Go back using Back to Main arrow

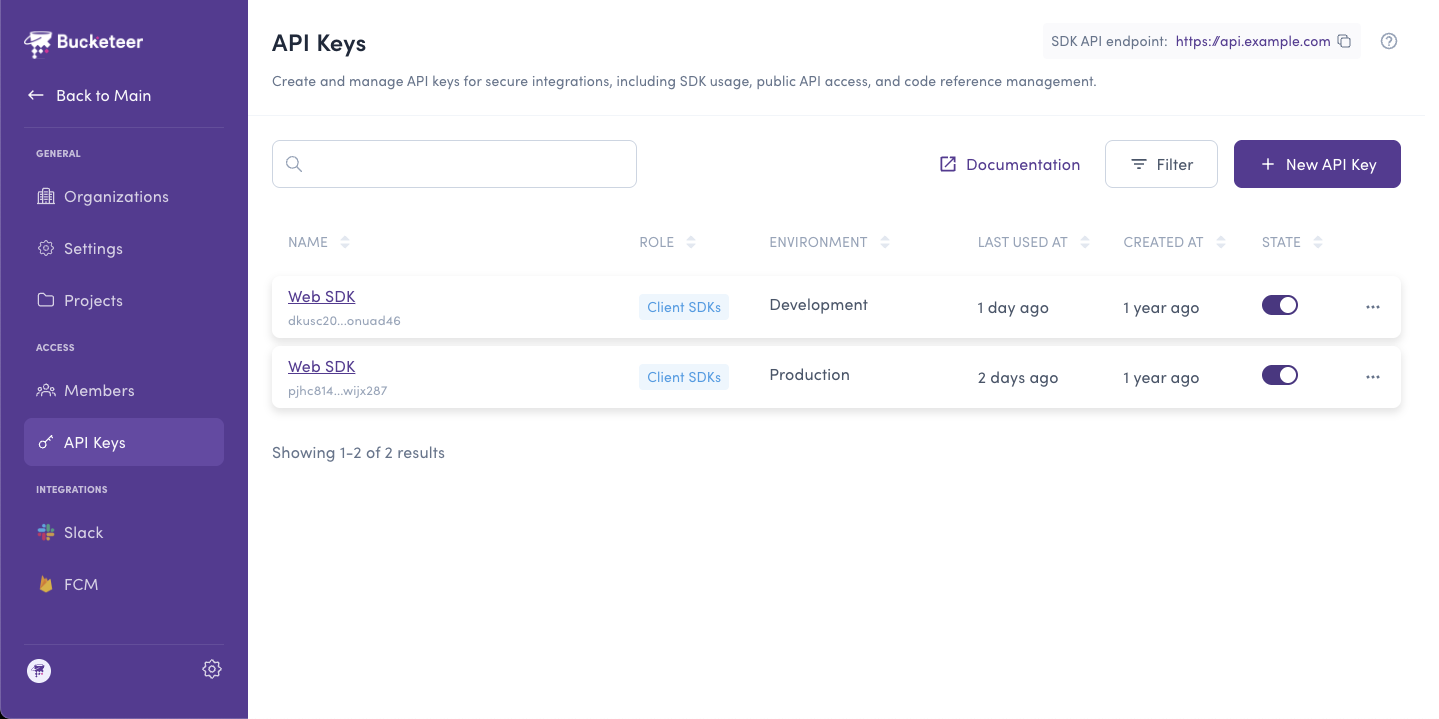click(x=36, y=95)
